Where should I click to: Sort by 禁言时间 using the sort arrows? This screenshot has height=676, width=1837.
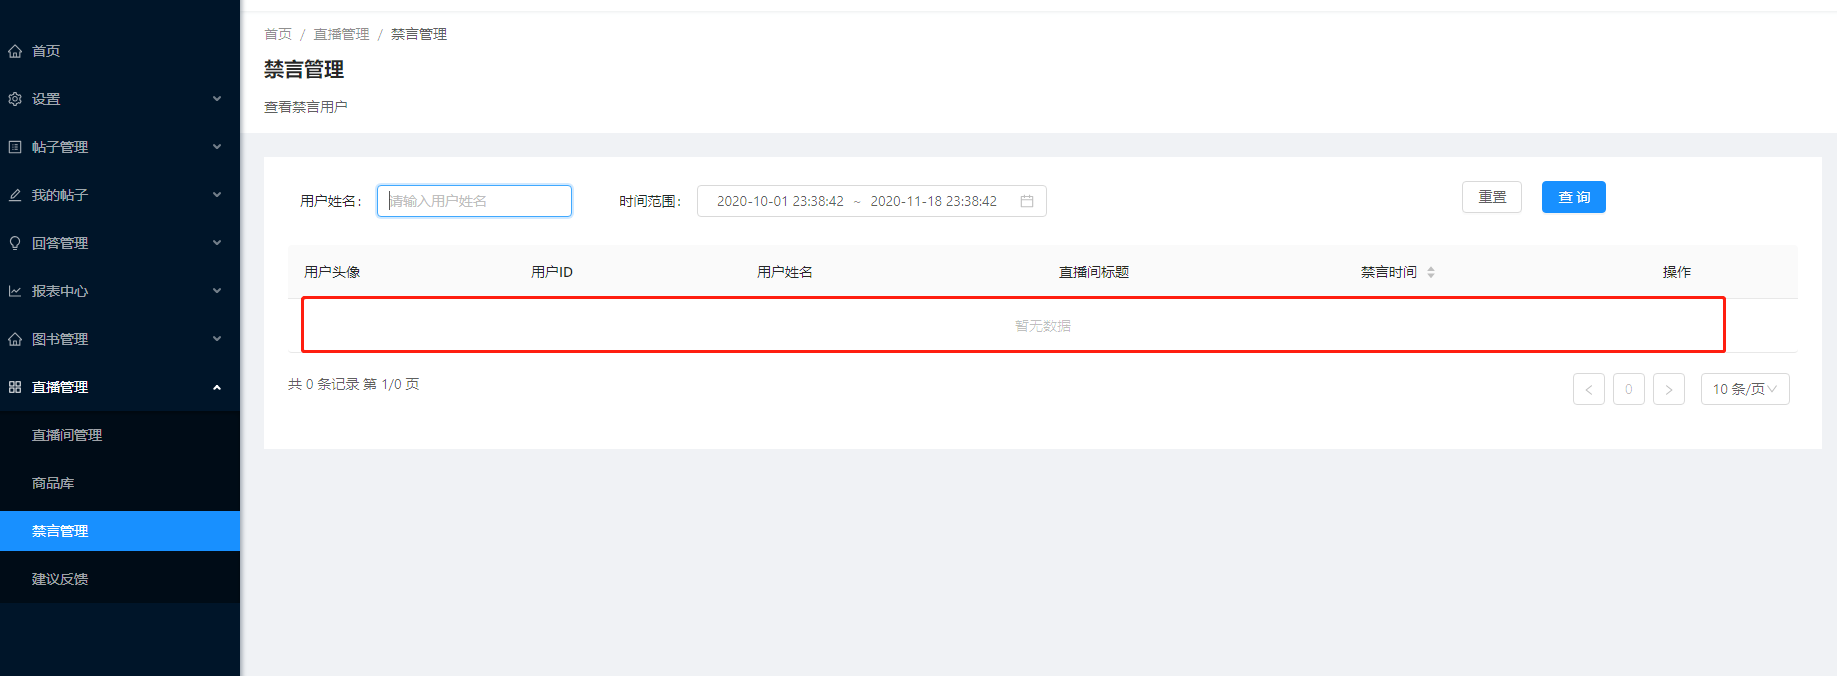(x=1431, y=272)
